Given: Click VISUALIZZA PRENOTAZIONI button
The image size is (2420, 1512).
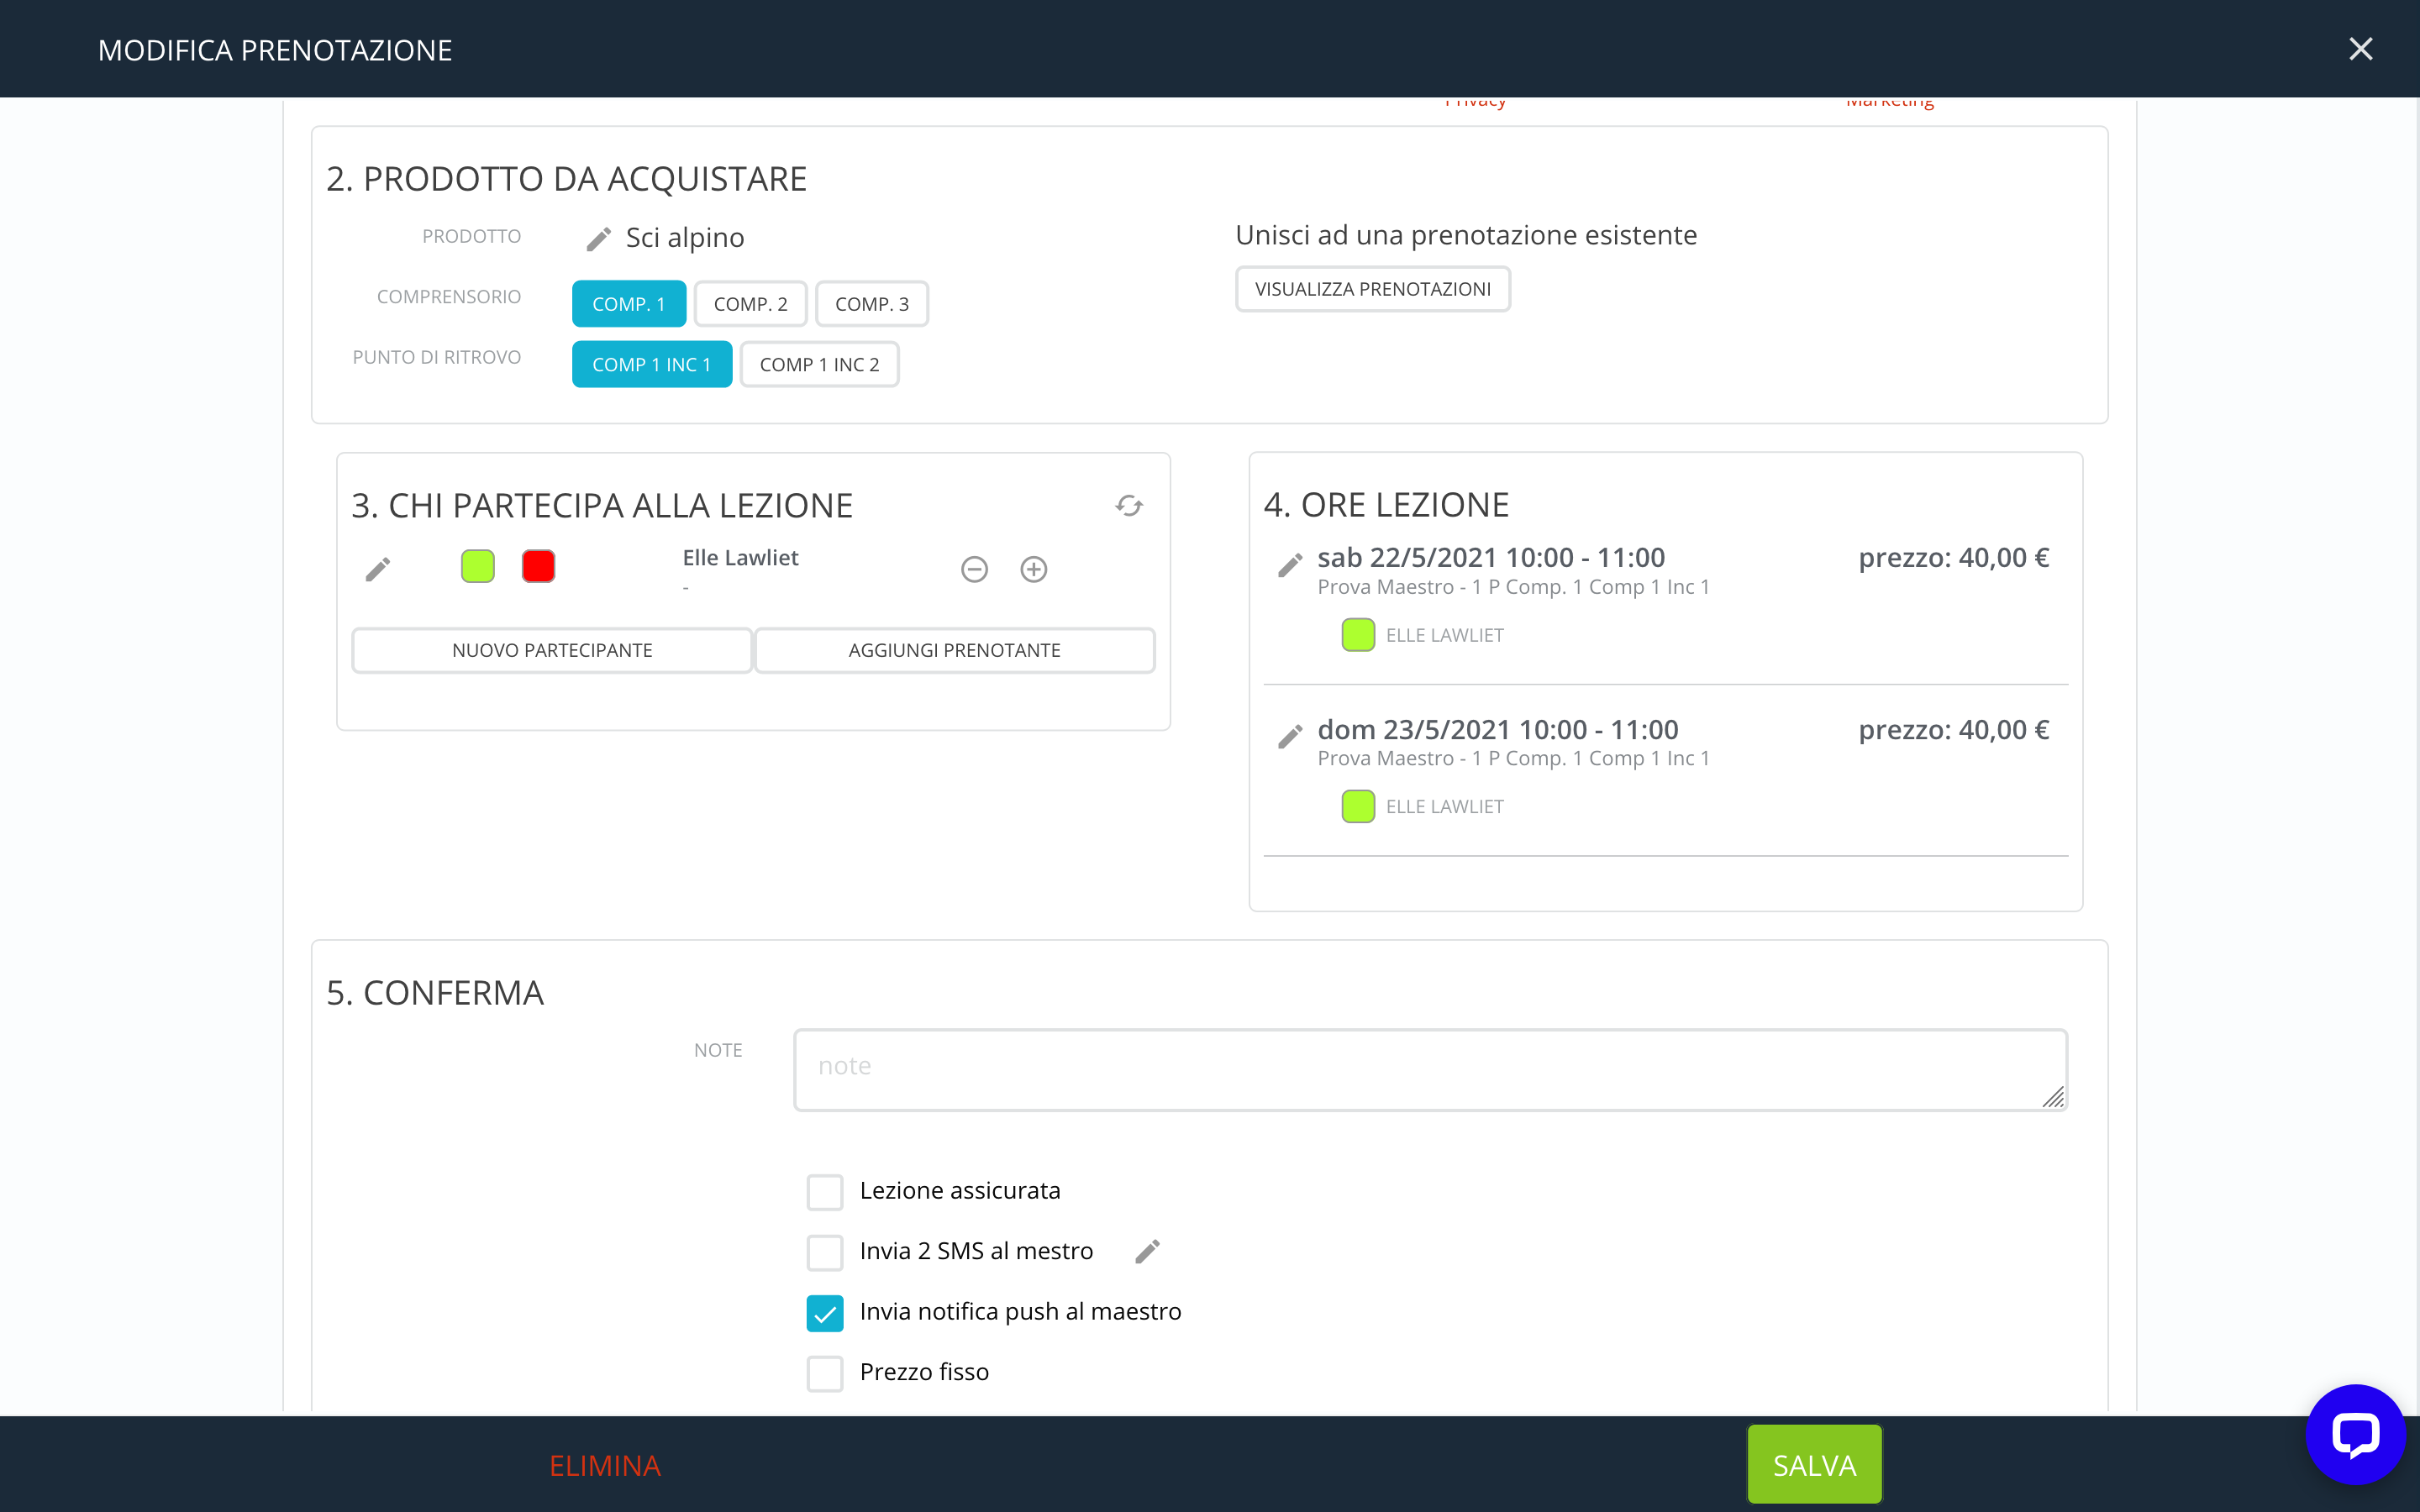Looking at the screenshot, I should (1372, 289).
